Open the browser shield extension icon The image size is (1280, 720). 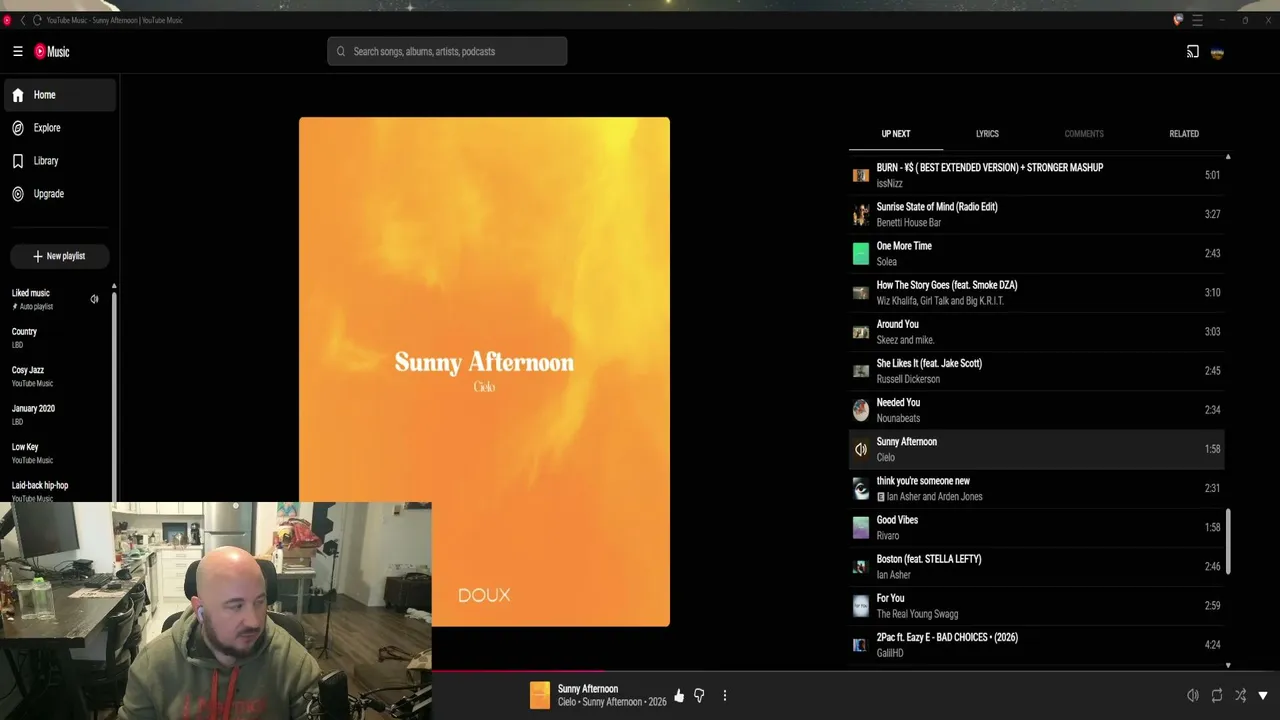click(1178, 20)
